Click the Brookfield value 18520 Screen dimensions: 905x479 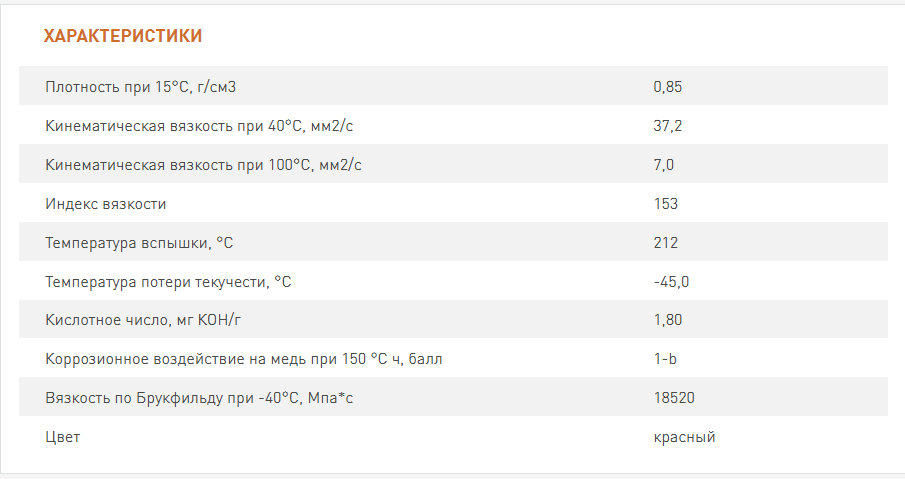674,398
